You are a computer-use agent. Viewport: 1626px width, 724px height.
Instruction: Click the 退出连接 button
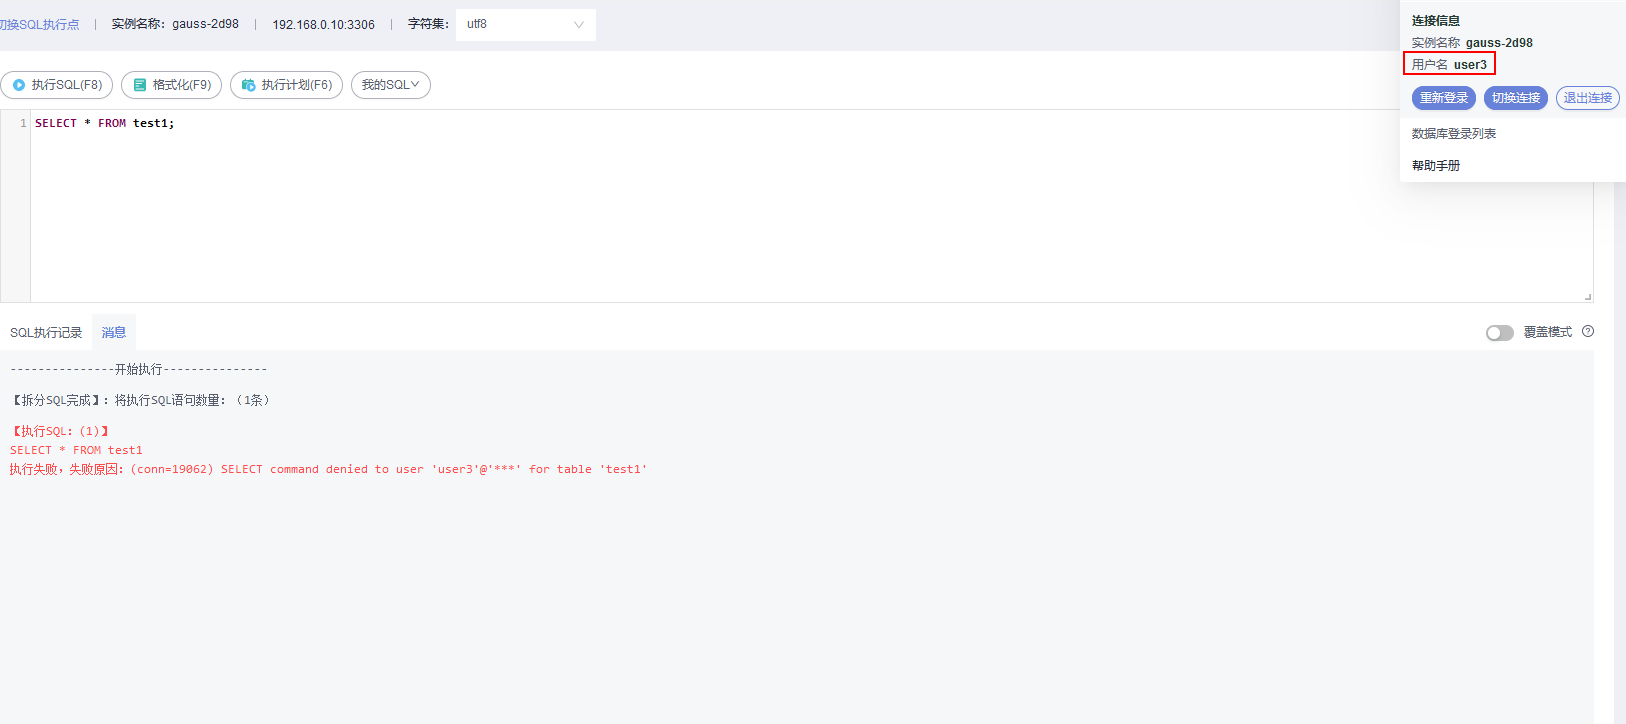(1588, 98)
